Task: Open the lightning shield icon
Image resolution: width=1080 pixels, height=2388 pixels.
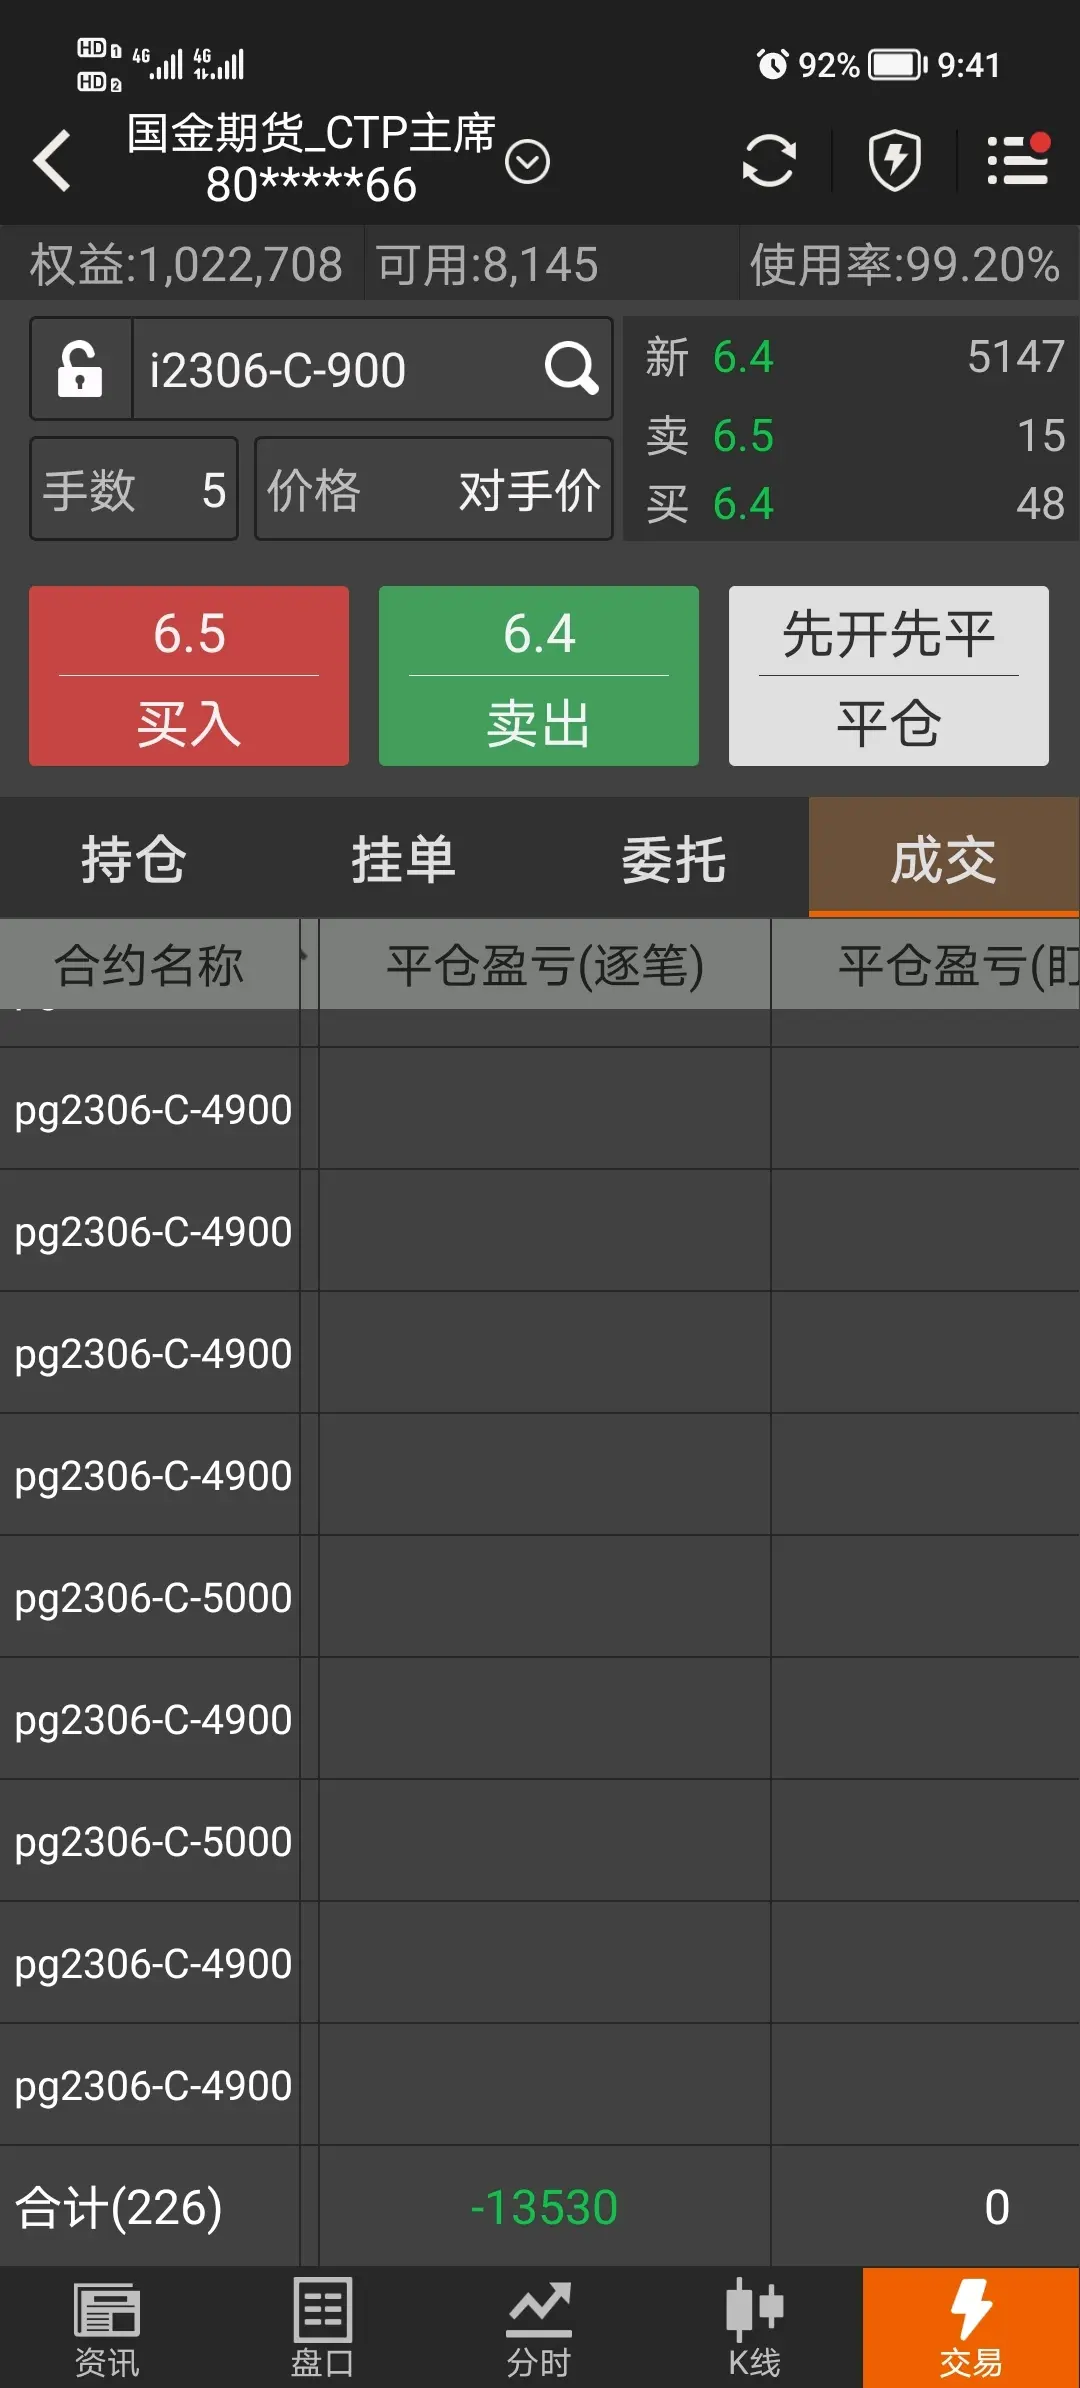Action: tap(894, 160)
